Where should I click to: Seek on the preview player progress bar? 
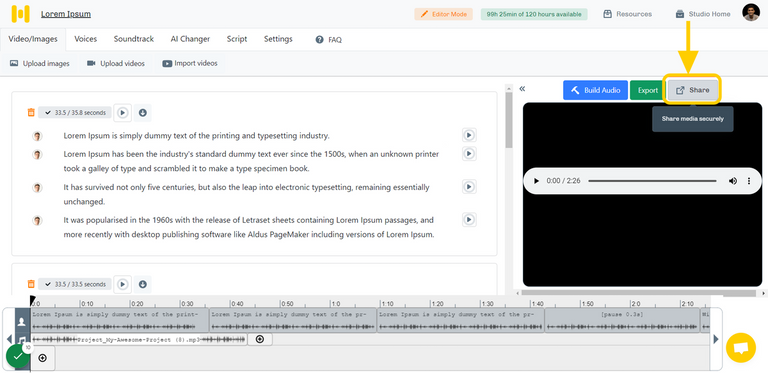tap(652, 181)
